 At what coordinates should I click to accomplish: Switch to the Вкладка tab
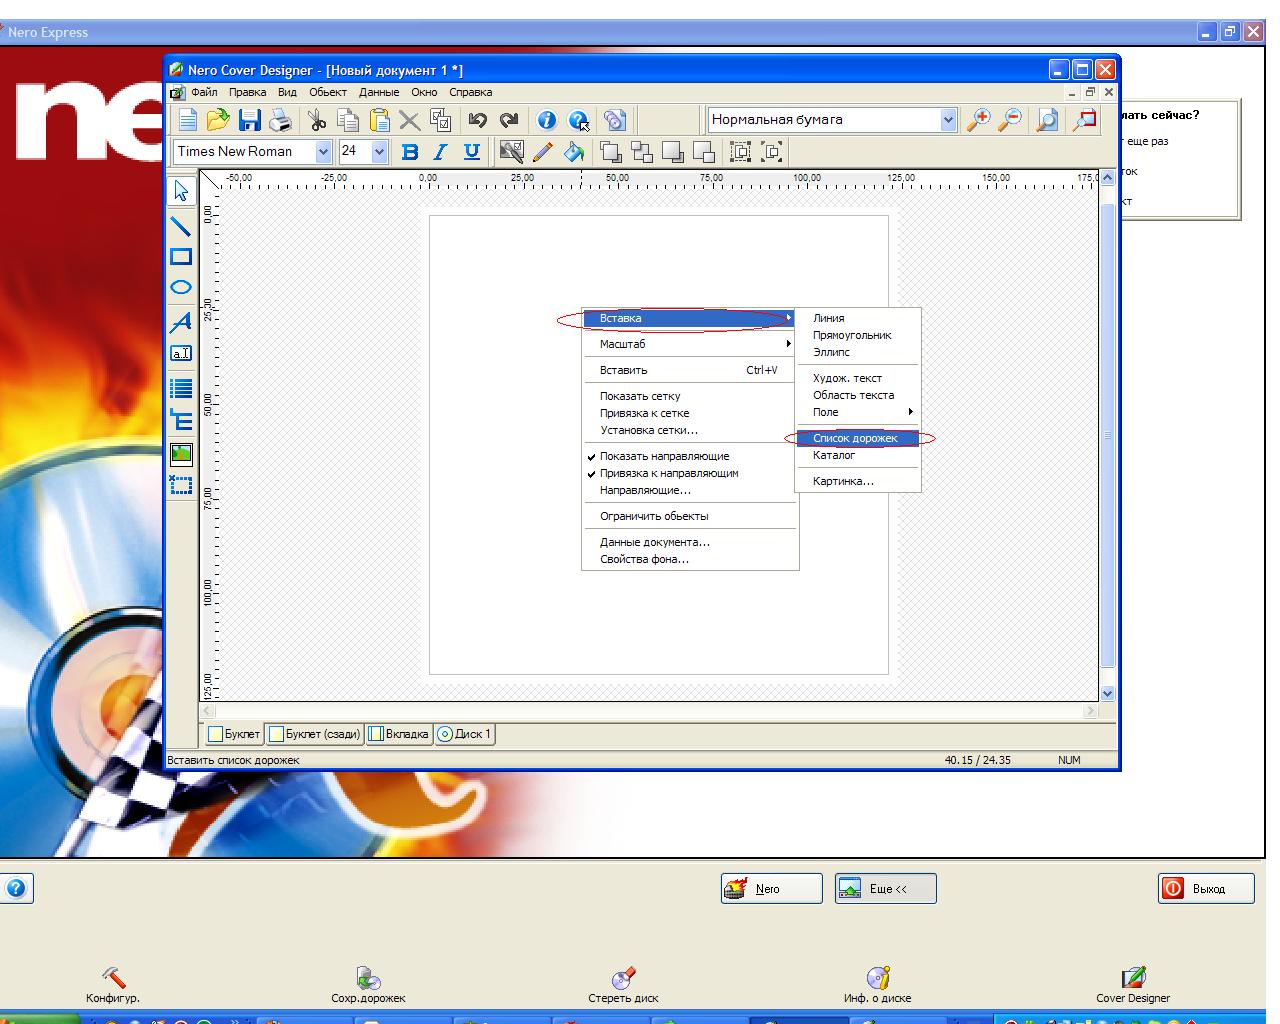pos(399,734)
